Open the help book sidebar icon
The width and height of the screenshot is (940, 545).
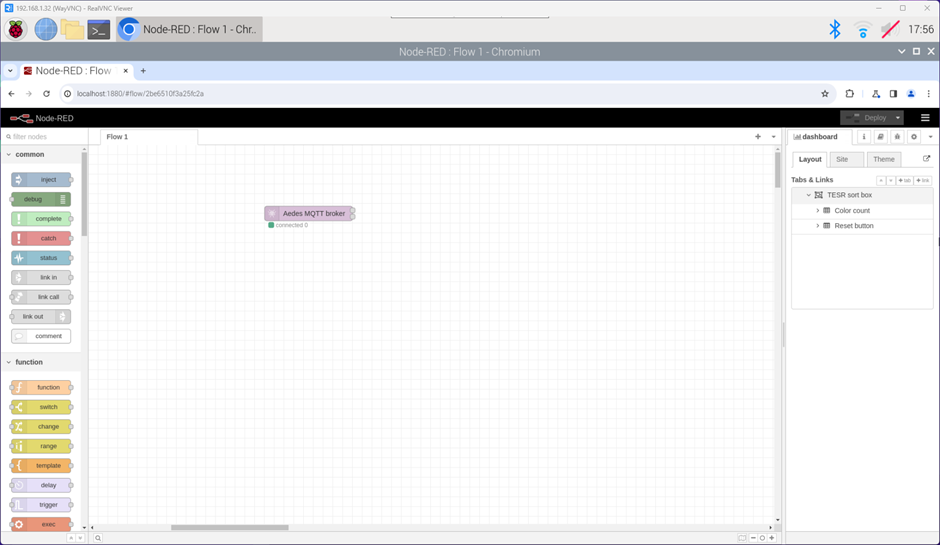coord(880,137)
